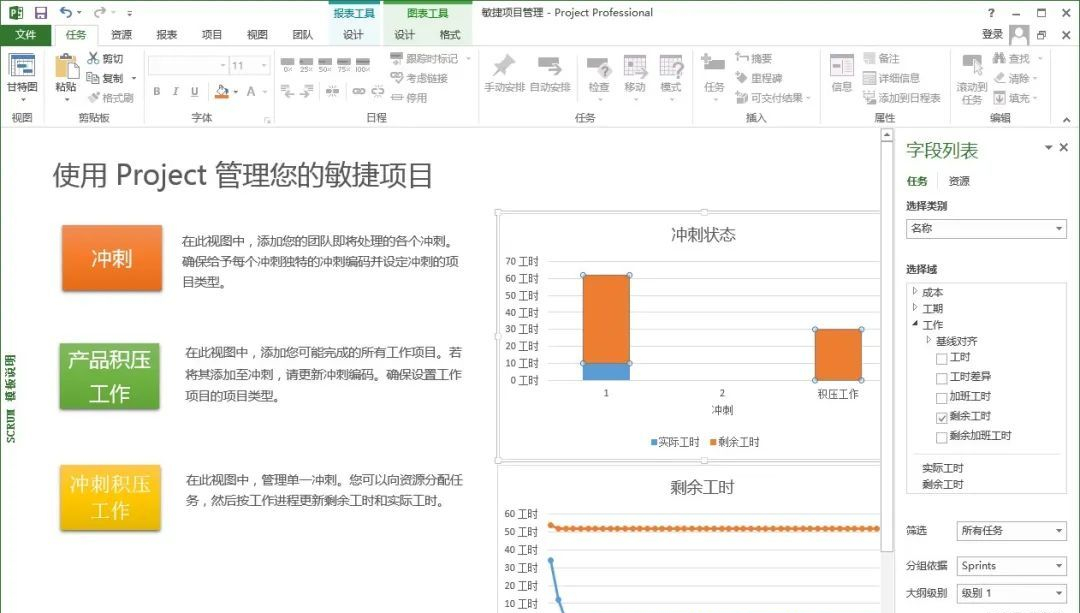Click Link tasks chain icon
1080x613 pixels.
click(358, 91)
